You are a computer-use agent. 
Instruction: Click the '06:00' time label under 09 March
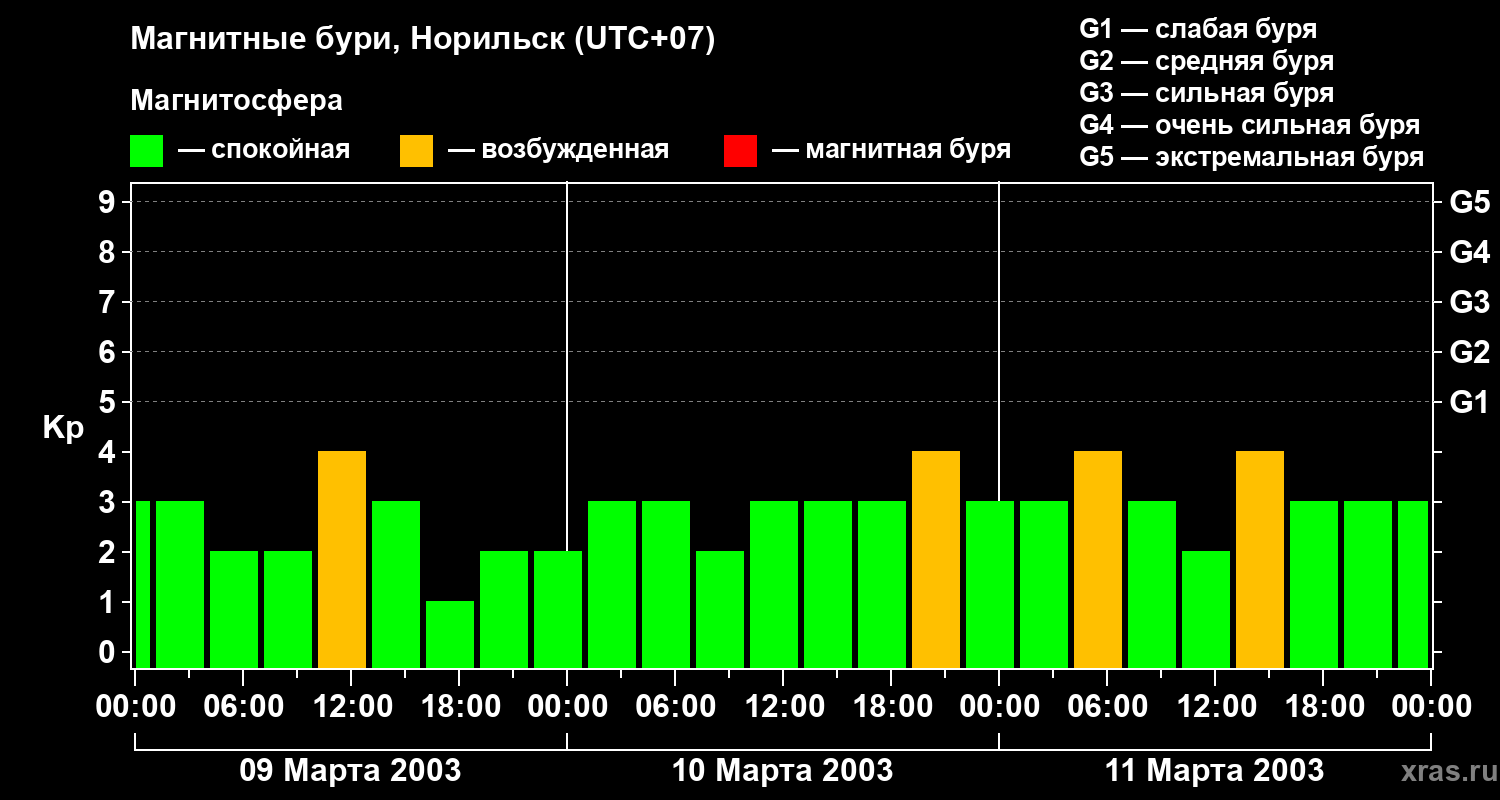tap(243, 707)
